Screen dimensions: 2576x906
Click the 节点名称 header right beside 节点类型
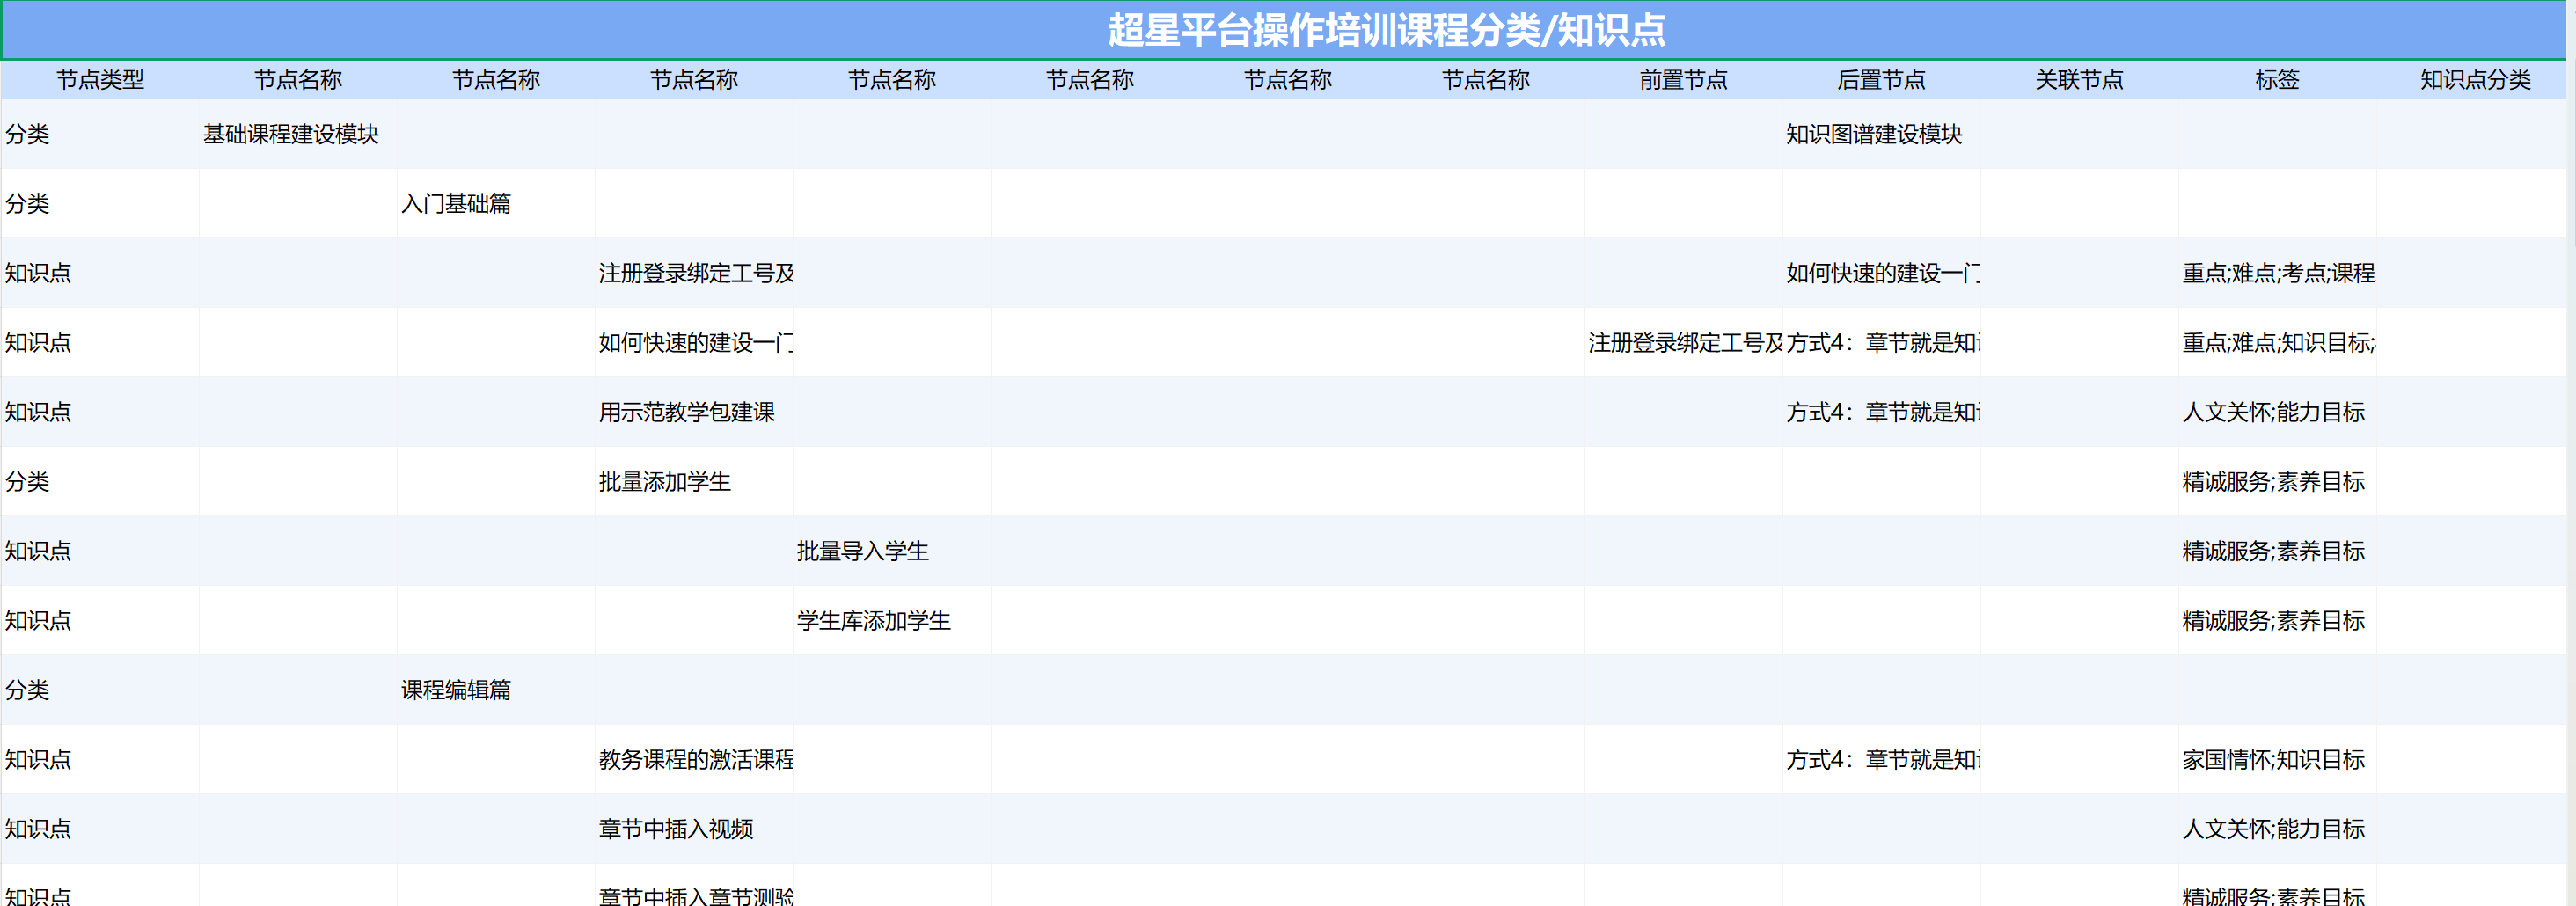click(298, 80)
